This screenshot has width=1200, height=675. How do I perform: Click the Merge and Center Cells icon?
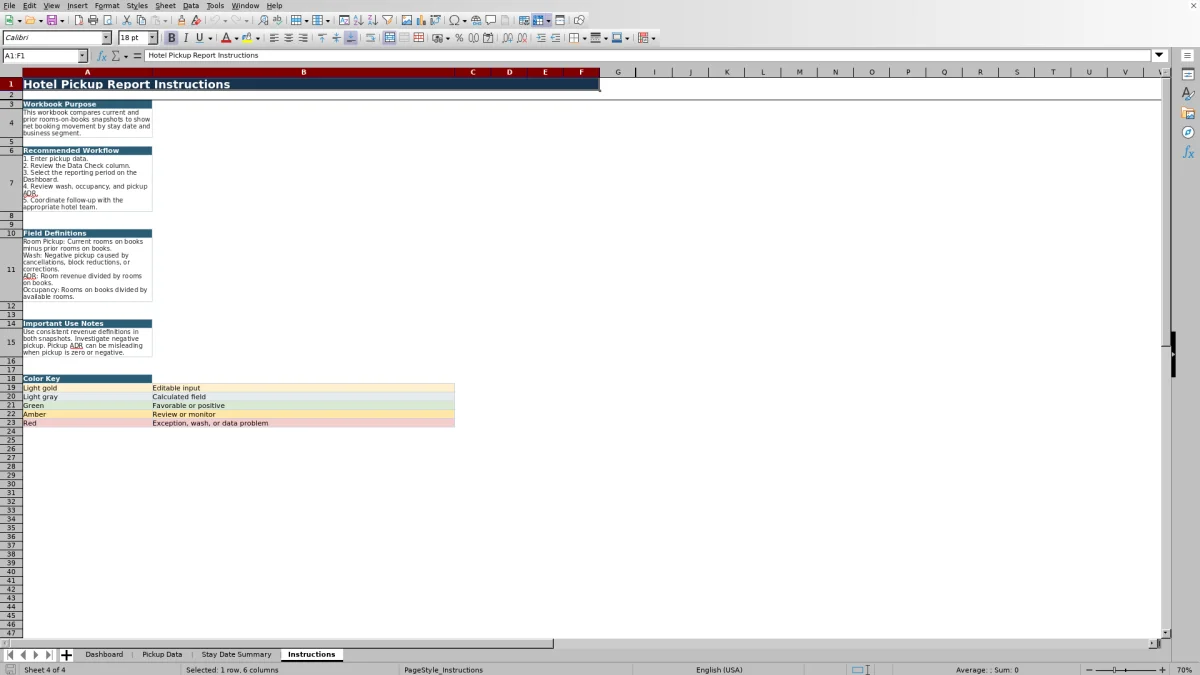(x=389, y=38)
